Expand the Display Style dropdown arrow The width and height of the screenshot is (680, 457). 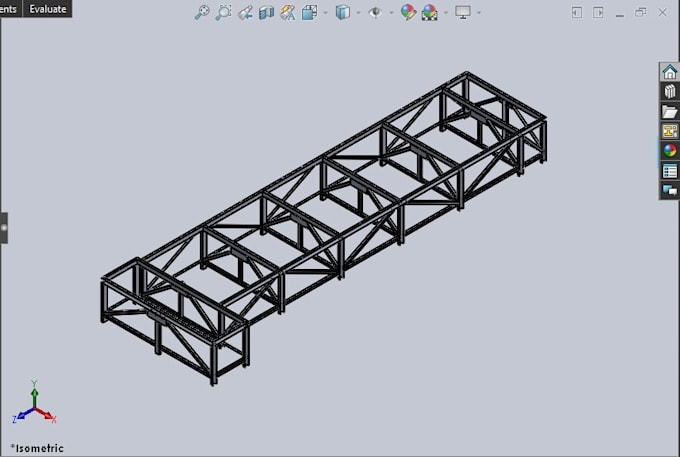pos(358,13)
